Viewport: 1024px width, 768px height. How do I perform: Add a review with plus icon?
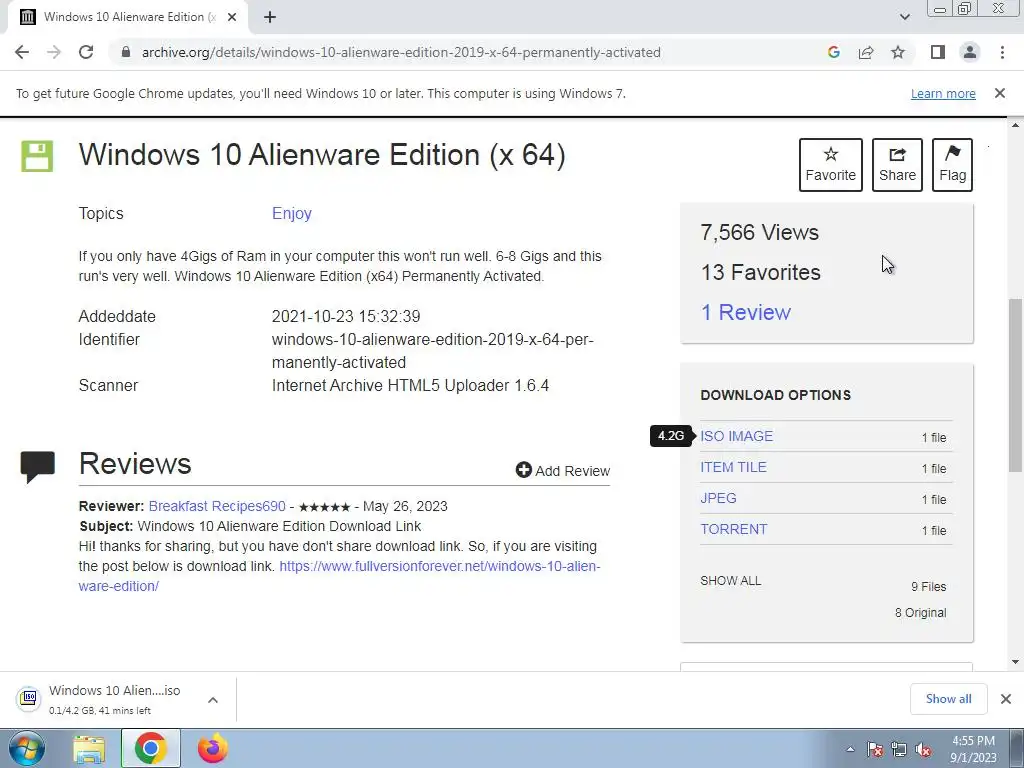(562, 470)
